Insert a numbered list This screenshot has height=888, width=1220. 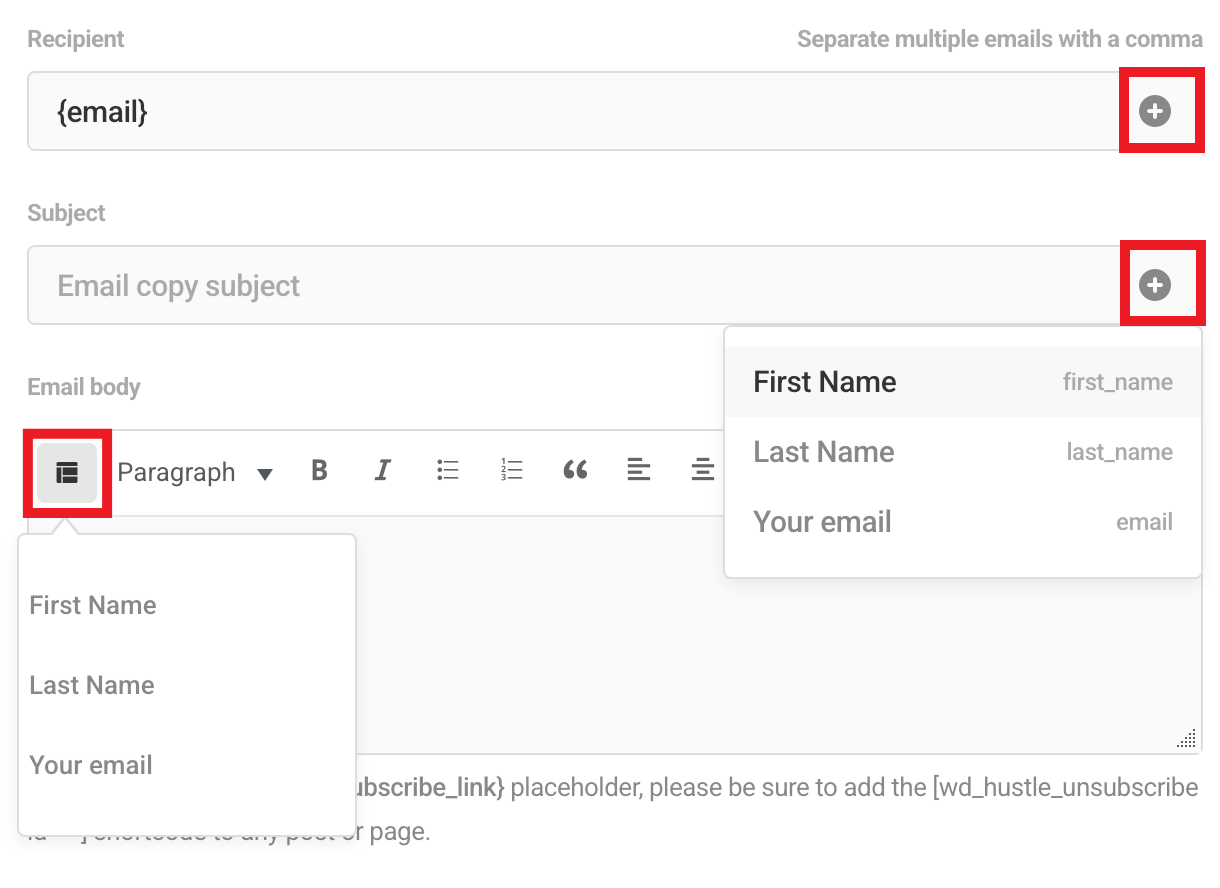511,470
